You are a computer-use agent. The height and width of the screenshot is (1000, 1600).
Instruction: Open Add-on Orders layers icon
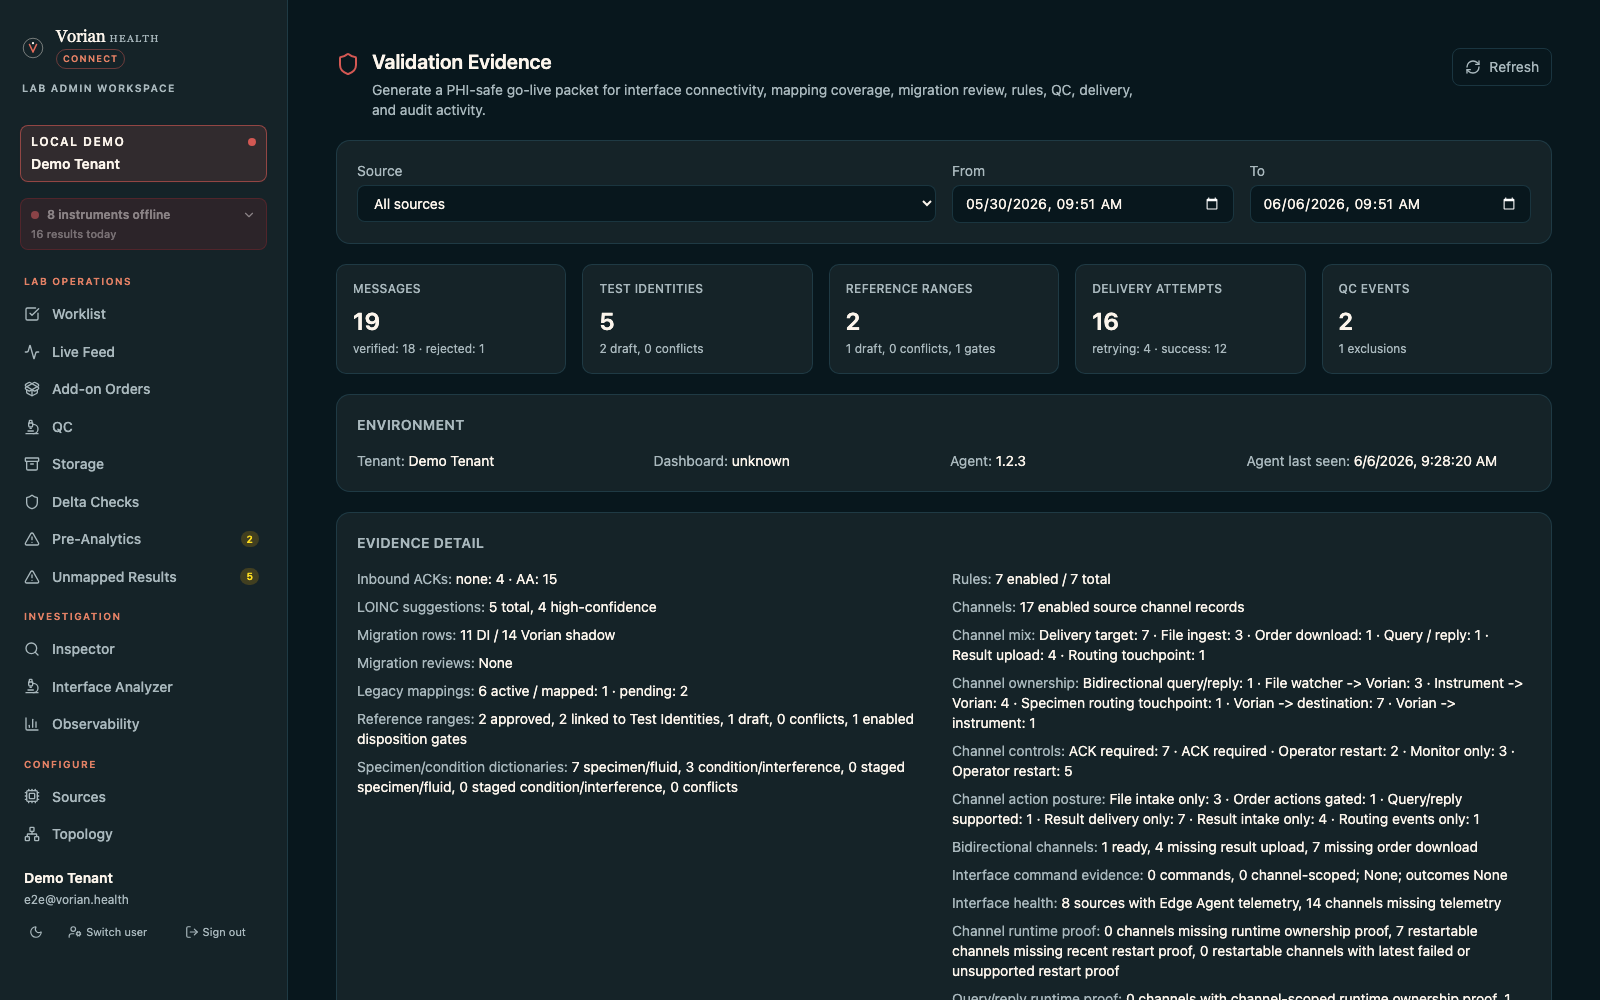click(32, 389)
